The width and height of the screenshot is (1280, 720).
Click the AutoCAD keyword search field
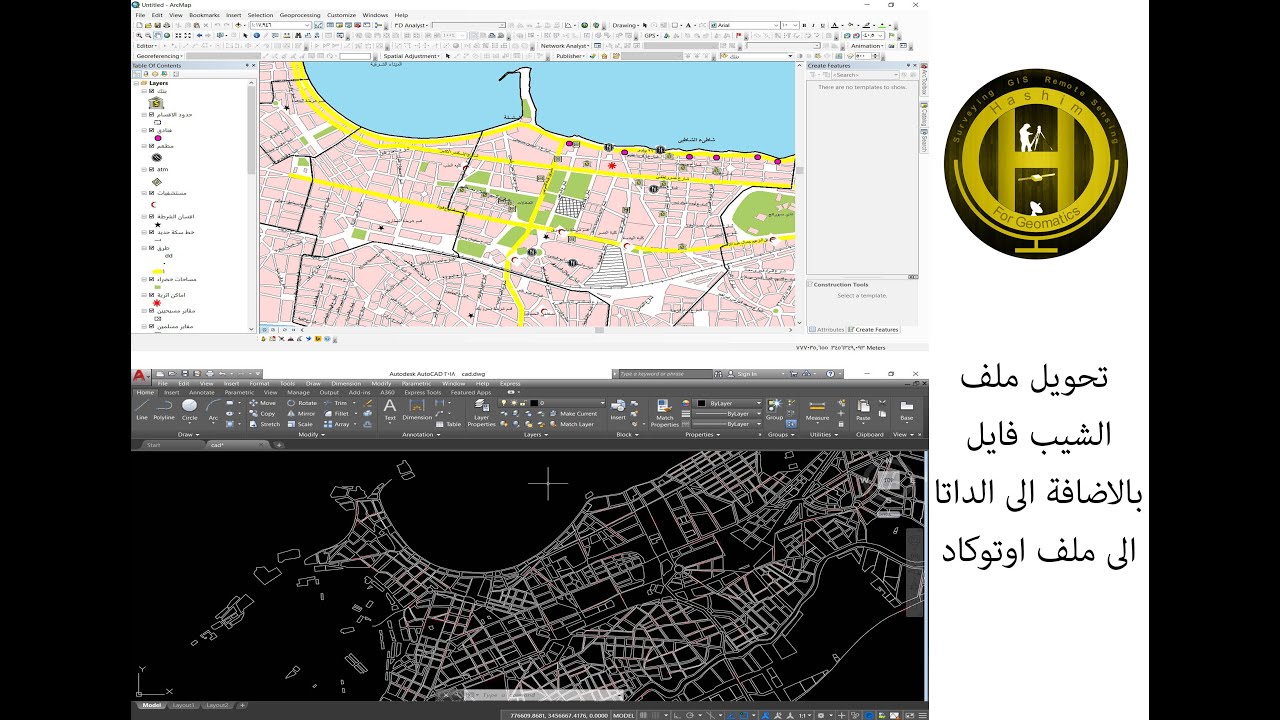[666, 374]
